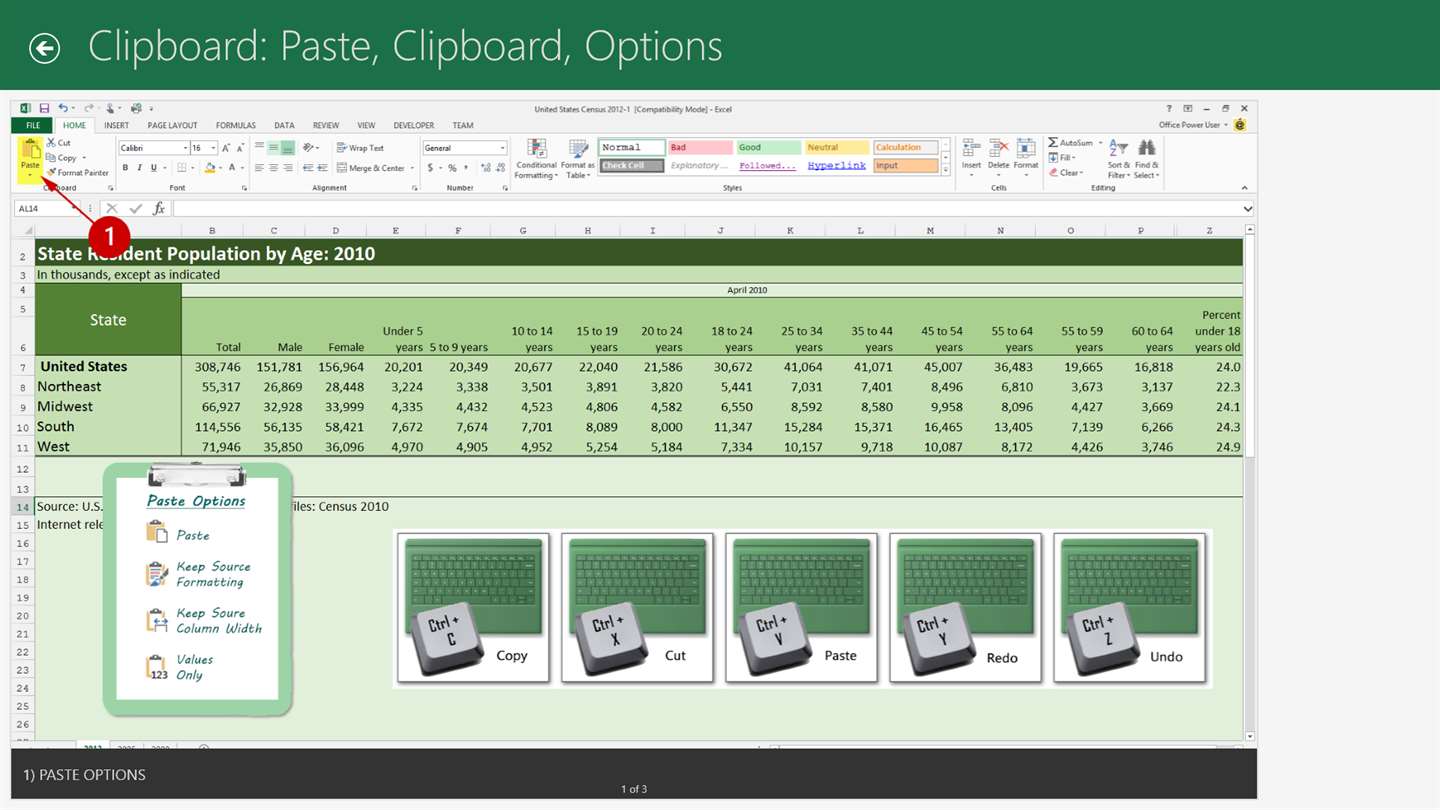Click the Decrease Font Size icon
The height and width of the screenshot is (810, 1440).
241,148
